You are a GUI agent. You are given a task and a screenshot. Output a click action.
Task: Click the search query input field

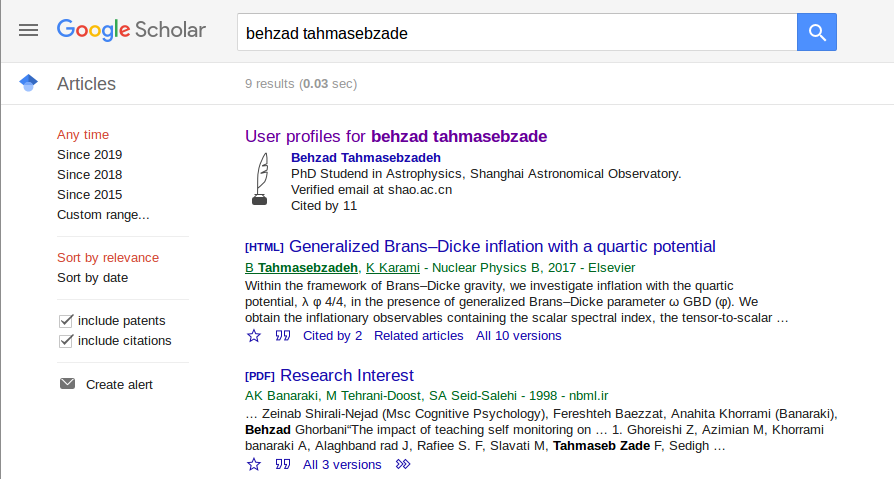tap(516, 32)
